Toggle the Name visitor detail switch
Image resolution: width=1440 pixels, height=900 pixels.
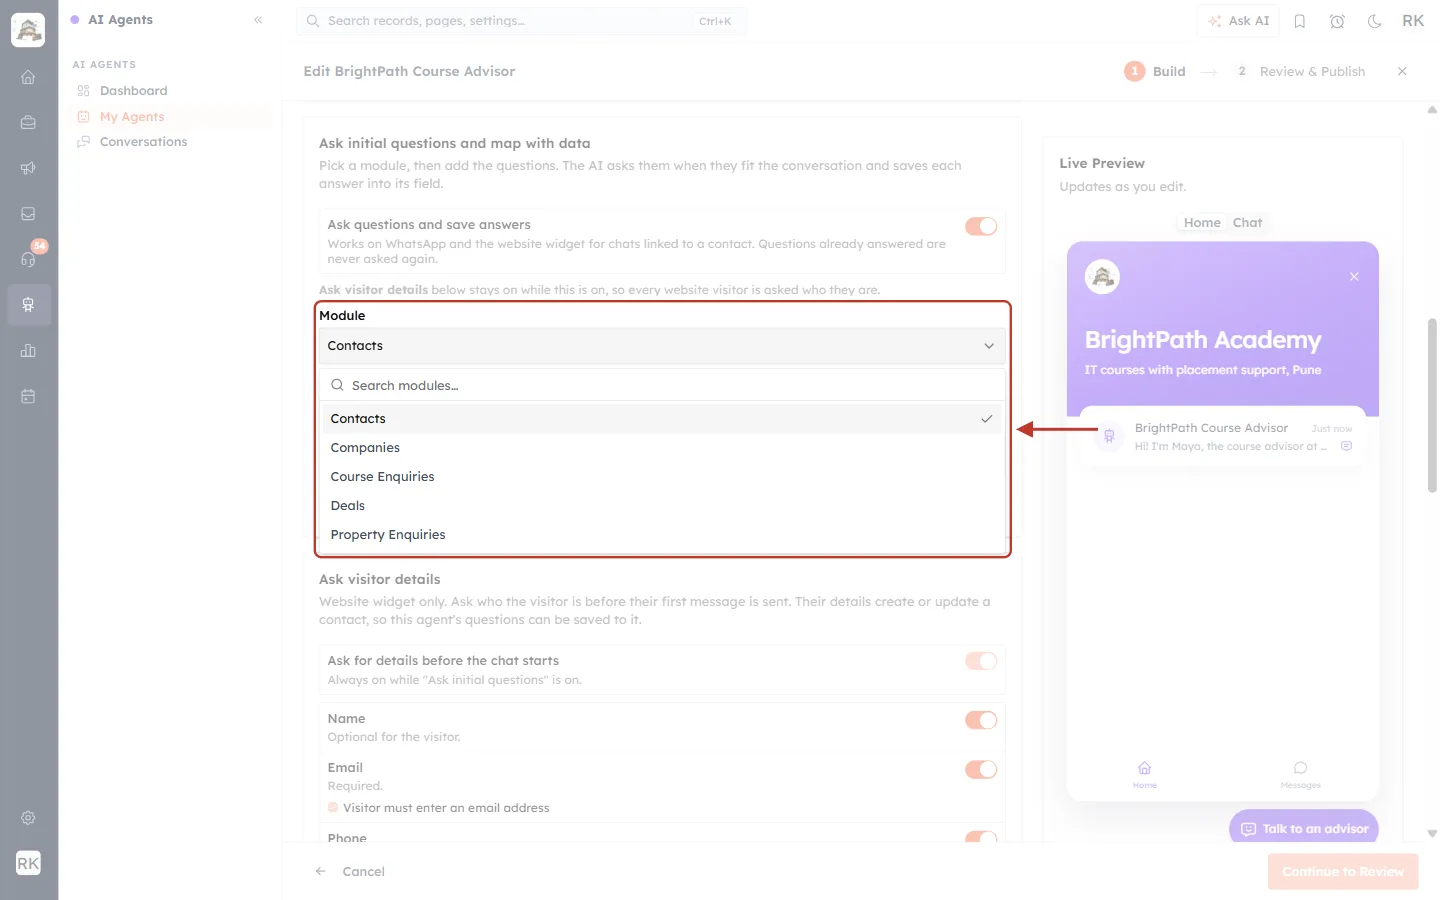click(981, 720)
